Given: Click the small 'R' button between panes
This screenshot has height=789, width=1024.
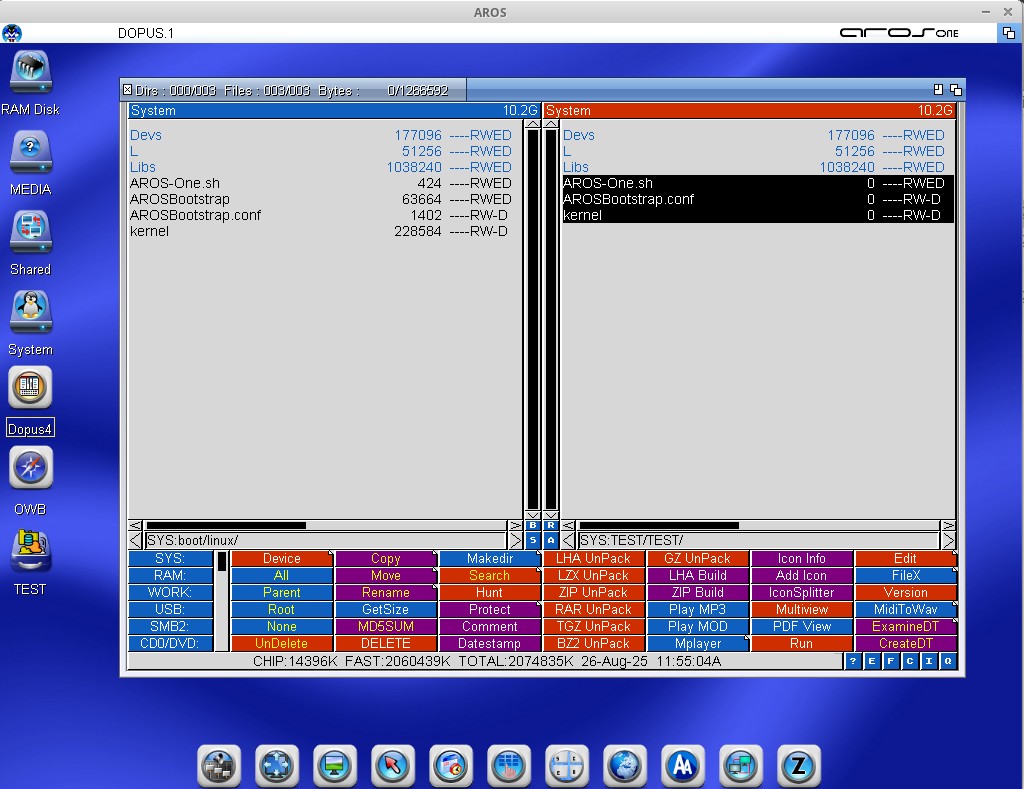Looking at the screenshot, I should coord(550,525).
